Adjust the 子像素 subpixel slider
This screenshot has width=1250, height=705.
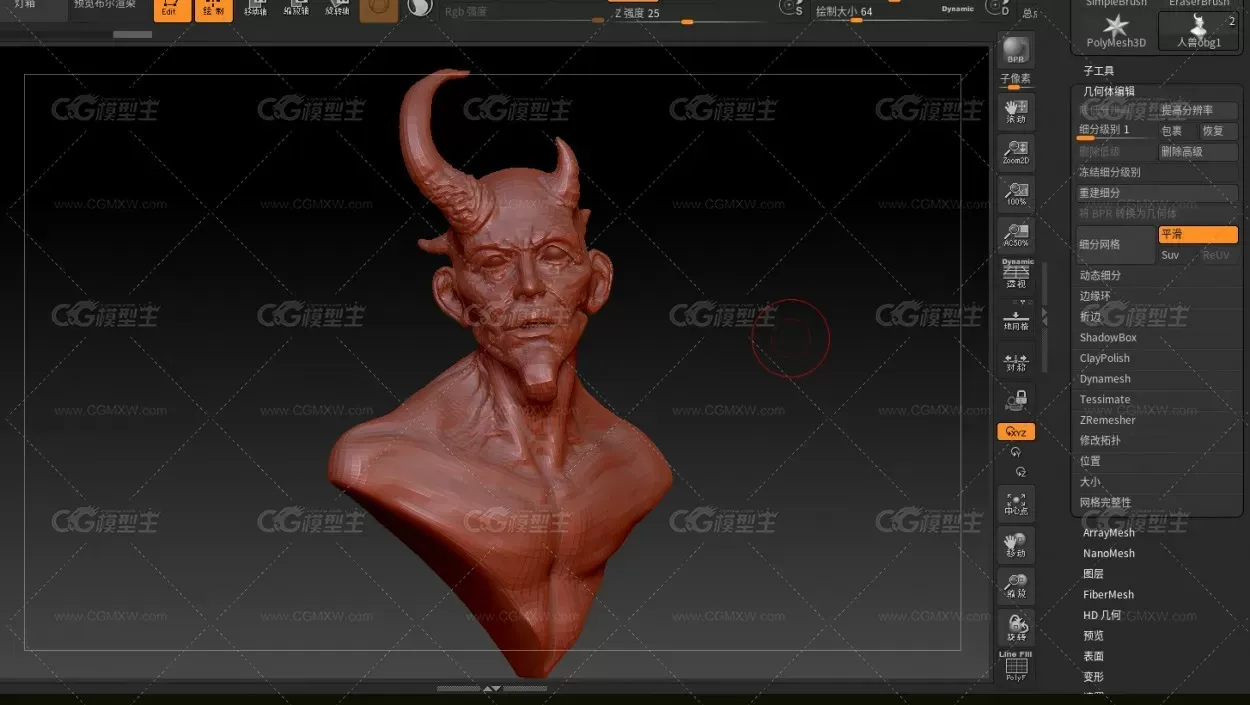(x=1015, y=80)
